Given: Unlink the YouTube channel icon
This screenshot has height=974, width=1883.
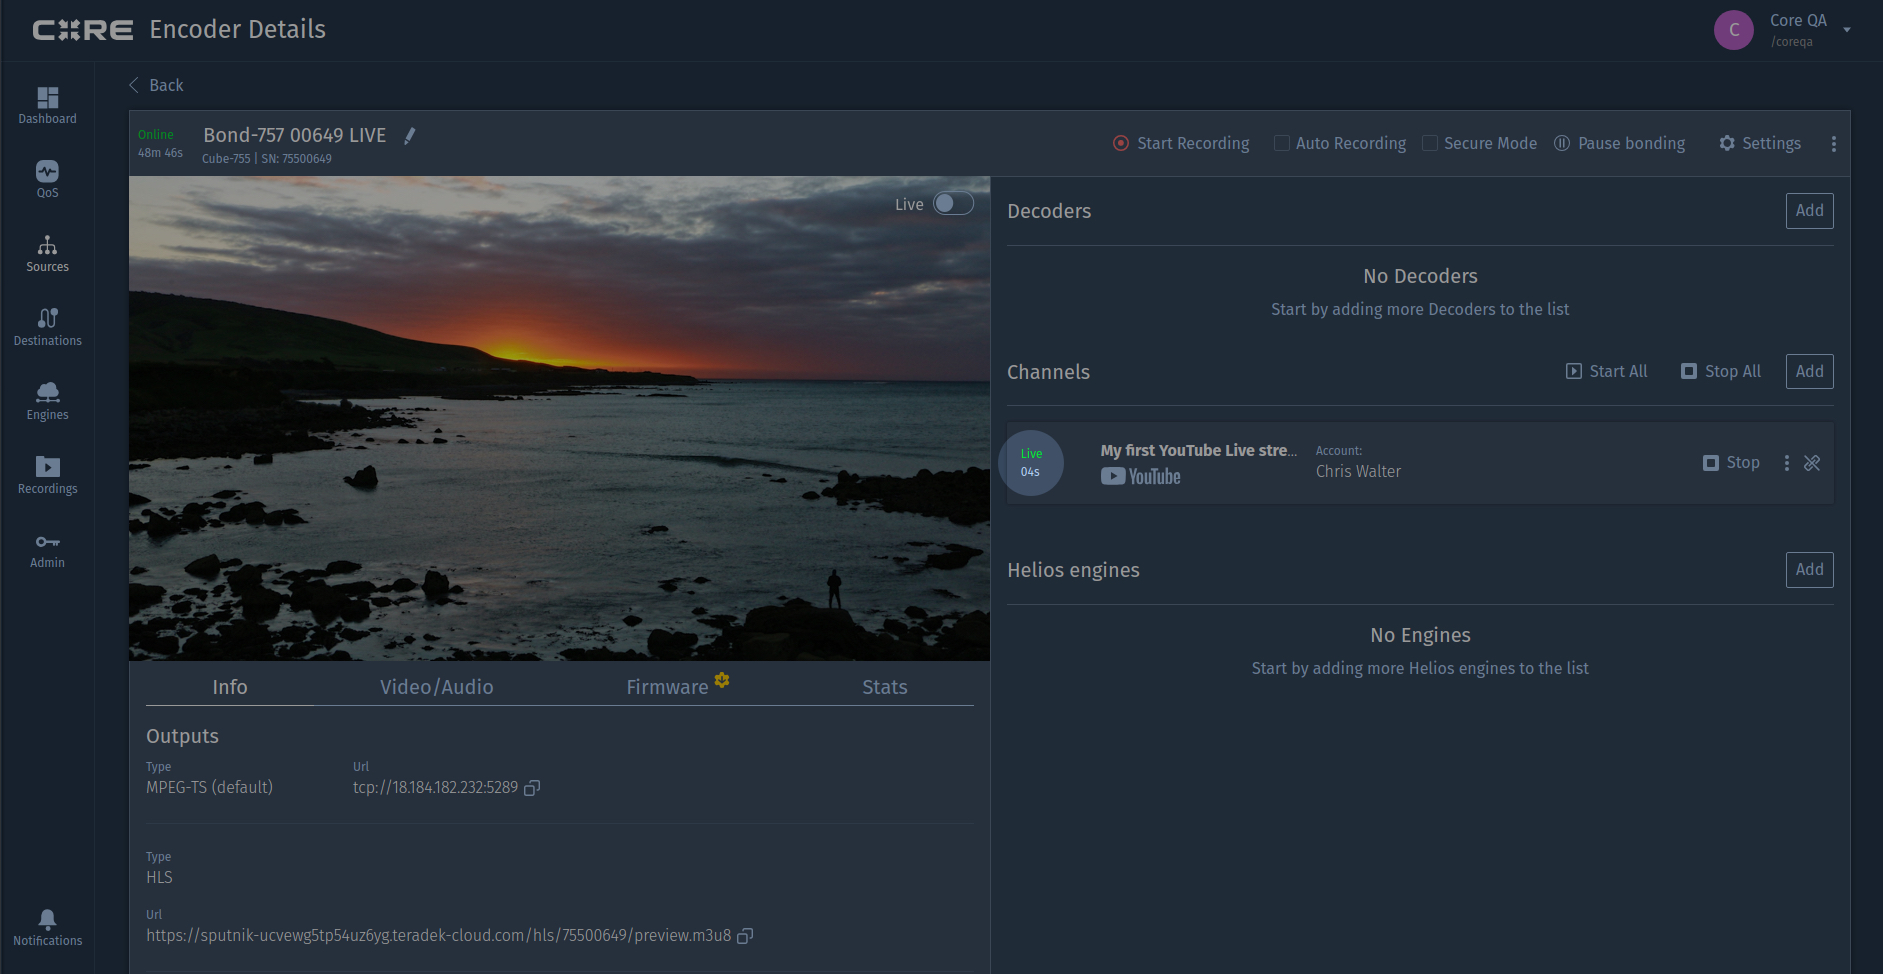Looking at the screenshot, I should [1812, 463].
